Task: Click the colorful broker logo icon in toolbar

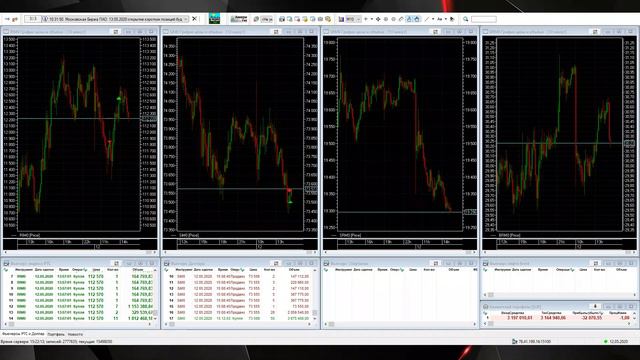Action: click(x=214, y=18)
